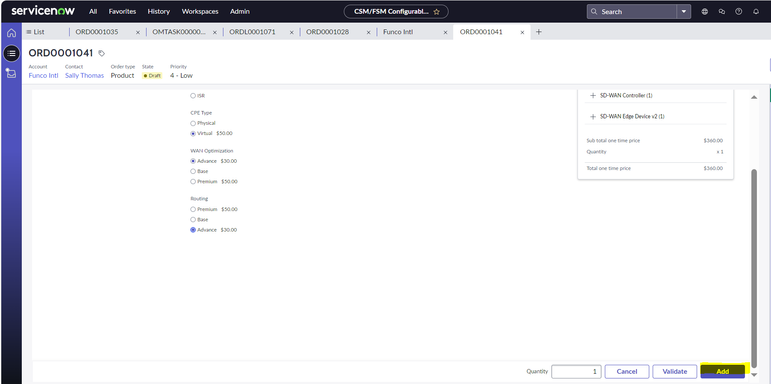Open the Admin menu

(x=239, y=11)
